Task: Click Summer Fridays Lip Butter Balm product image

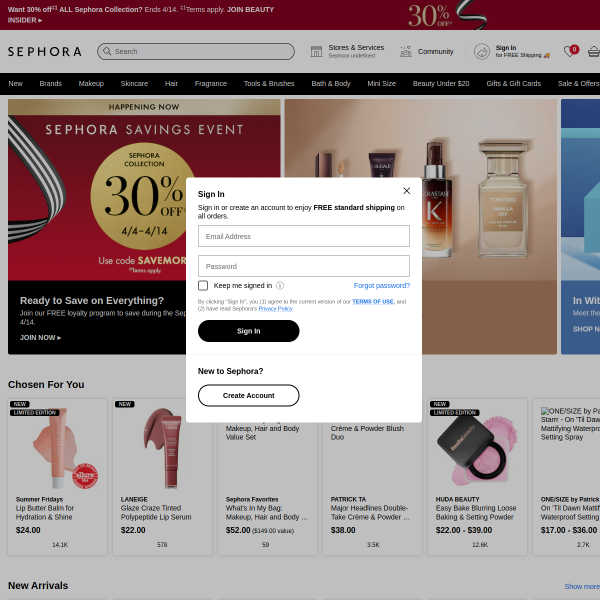Action: click(58, 448)
